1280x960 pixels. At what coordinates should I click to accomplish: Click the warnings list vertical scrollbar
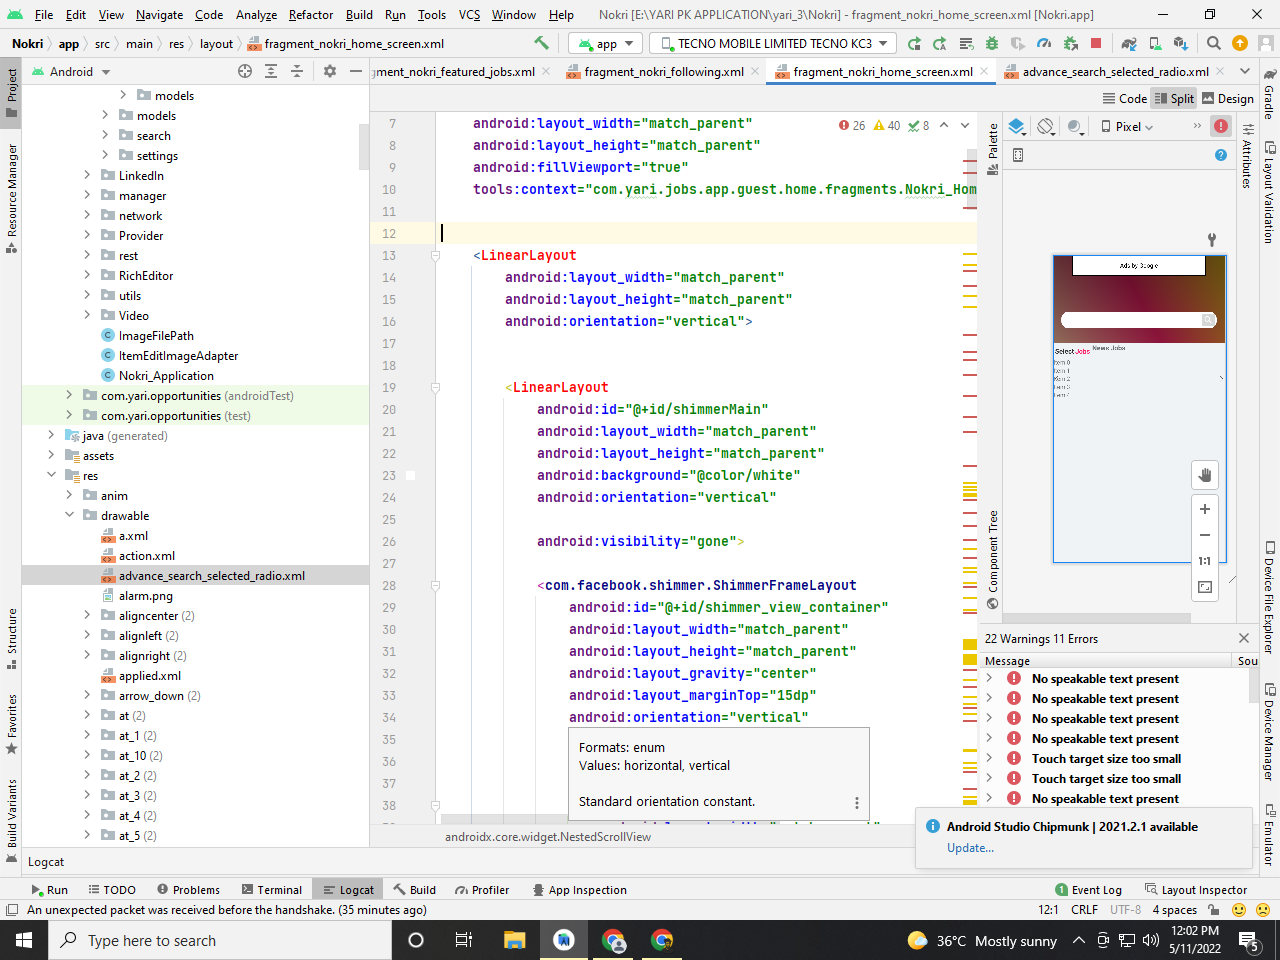(x=1254, y=686)
